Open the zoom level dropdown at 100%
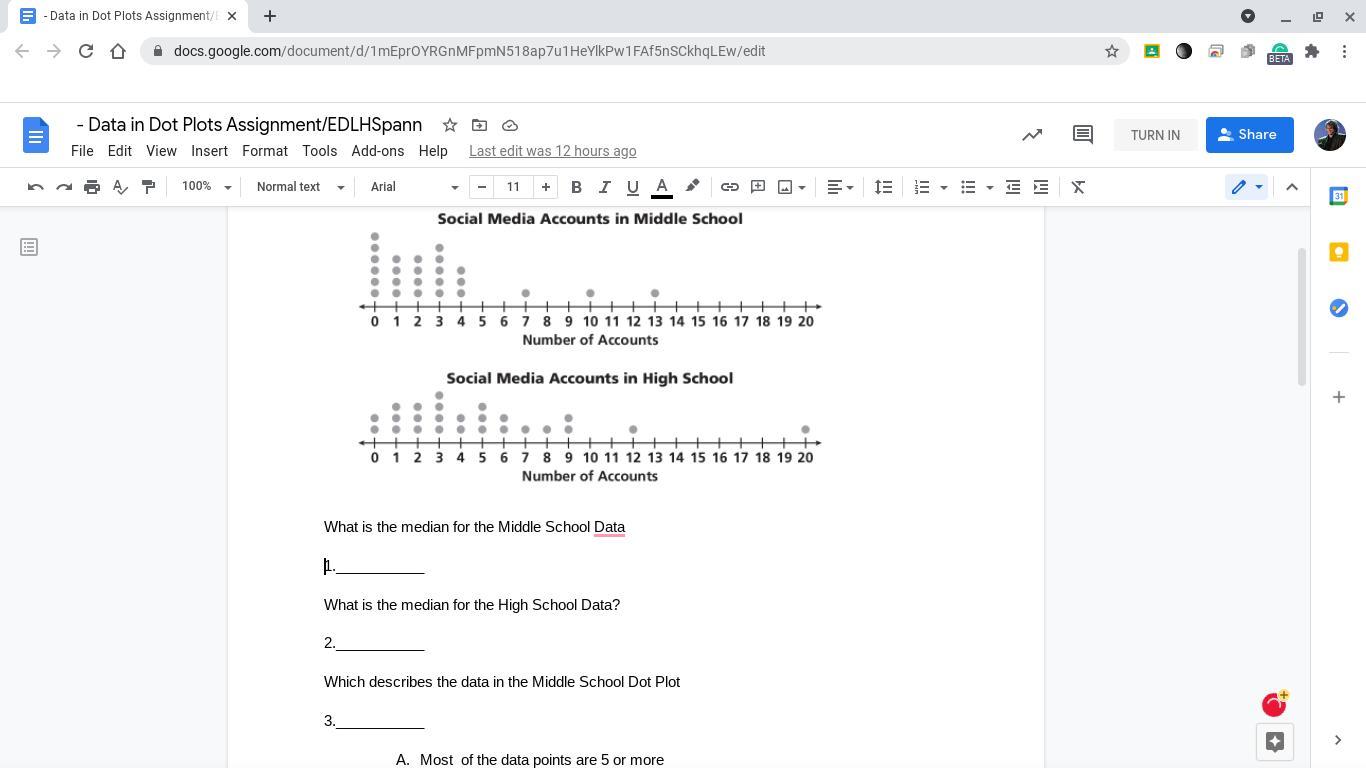 (x=206, y=187)
